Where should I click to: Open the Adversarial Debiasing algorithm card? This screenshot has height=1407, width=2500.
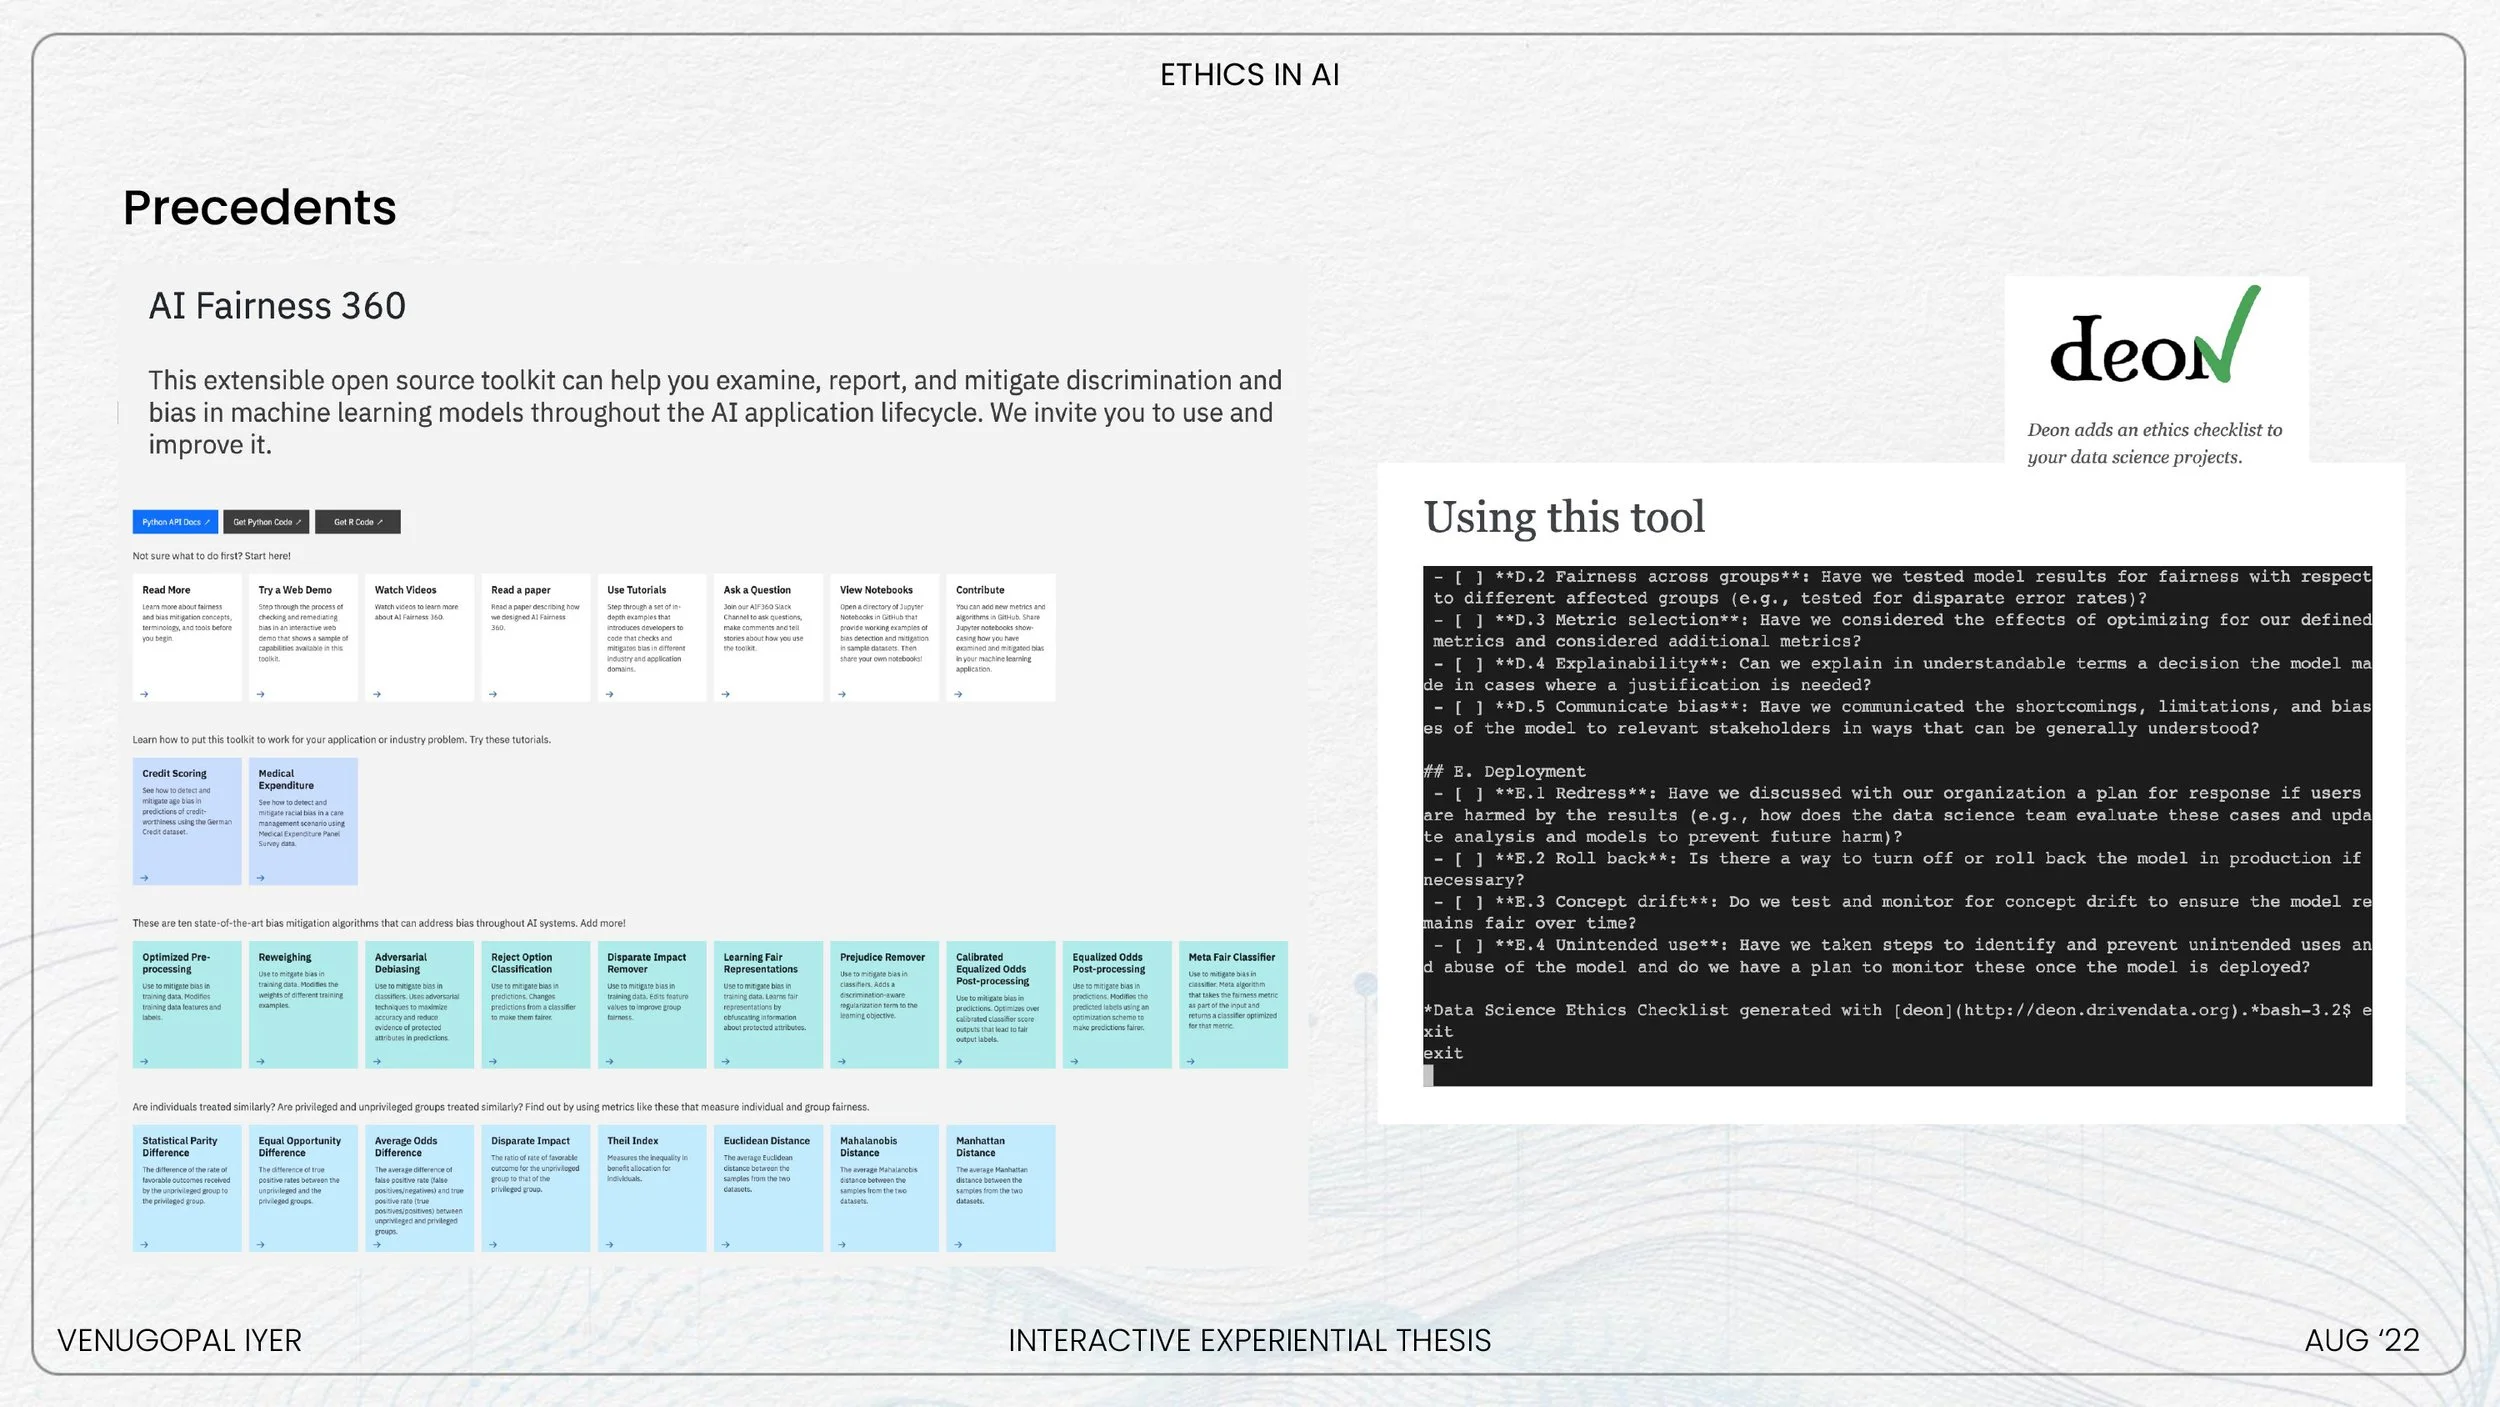click(x=418, y=1004)
